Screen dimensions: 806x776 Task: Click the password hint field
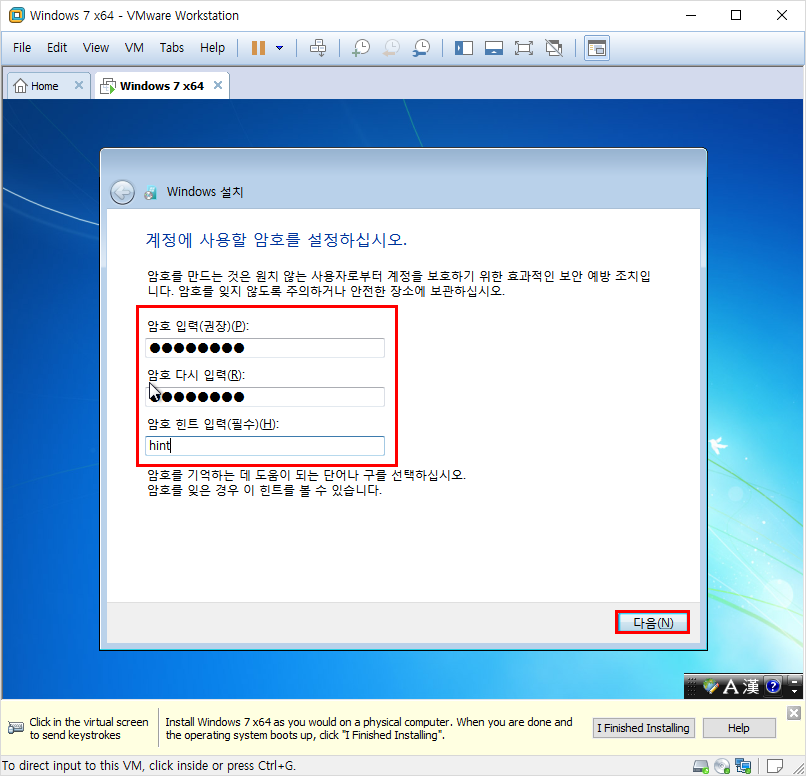[265, 446]
